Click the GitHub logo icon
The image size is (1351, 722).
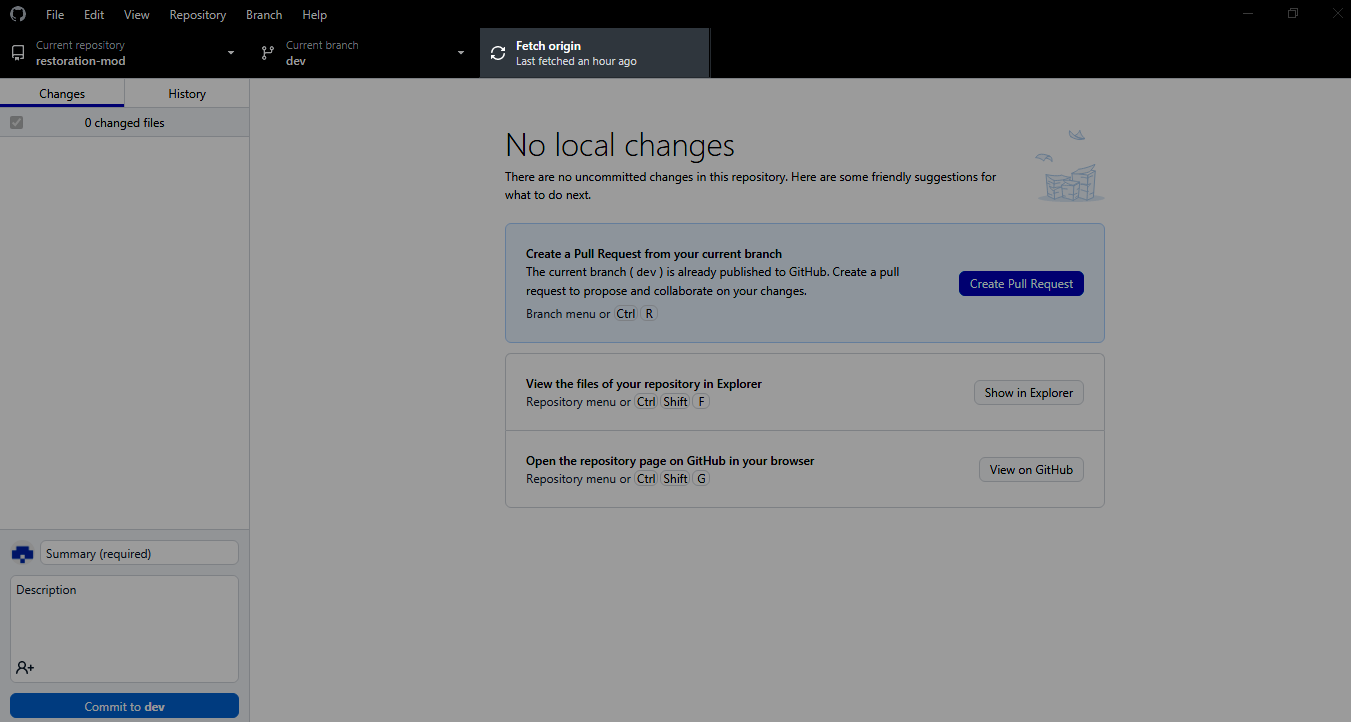click(18, 15)
